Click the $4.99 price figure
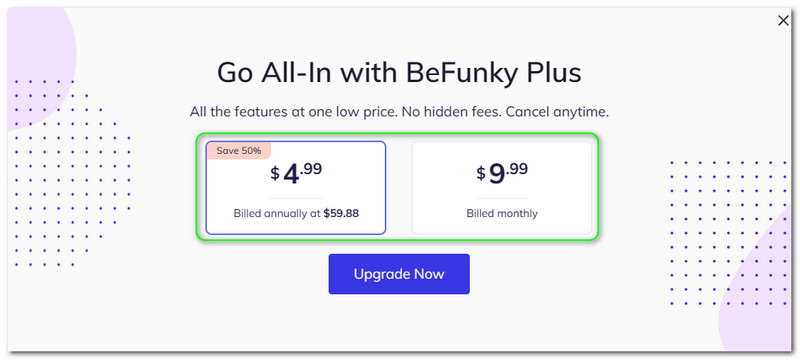This screenshot has height=360, width=800. click(x=296, y=173)
